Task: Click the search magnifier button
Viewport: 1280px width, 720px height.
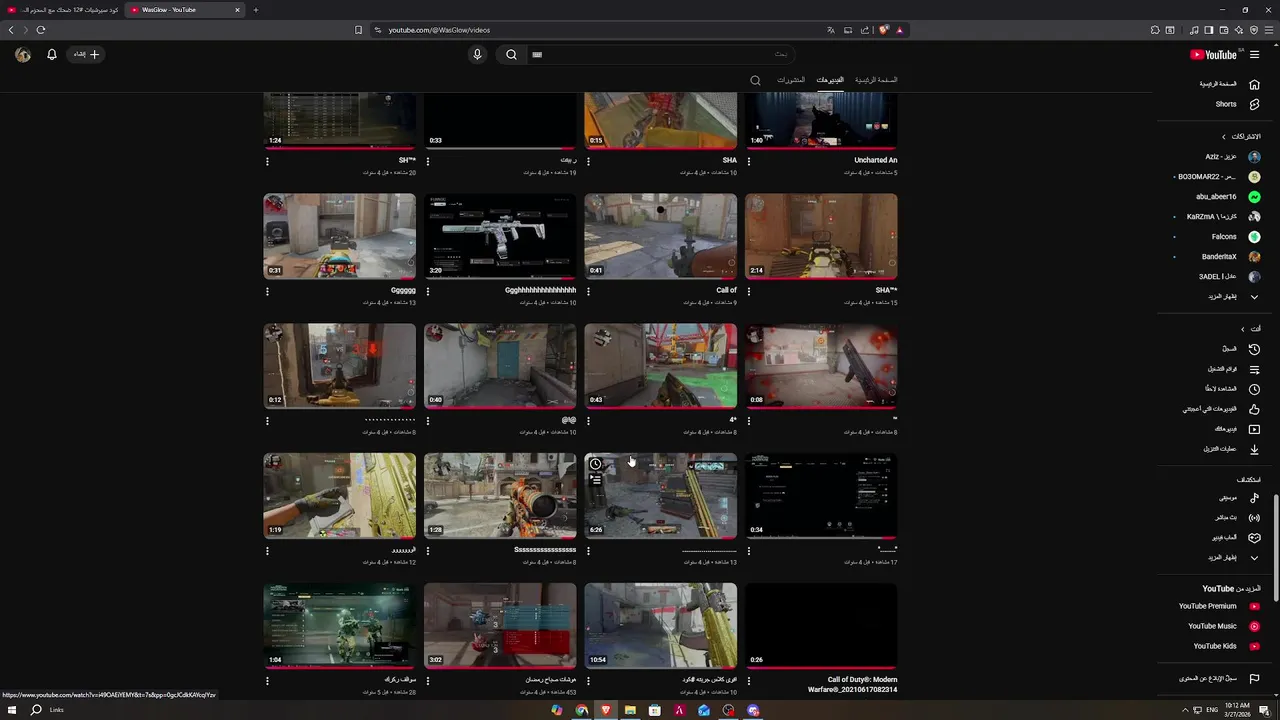Action: click(x=511, y=55)
